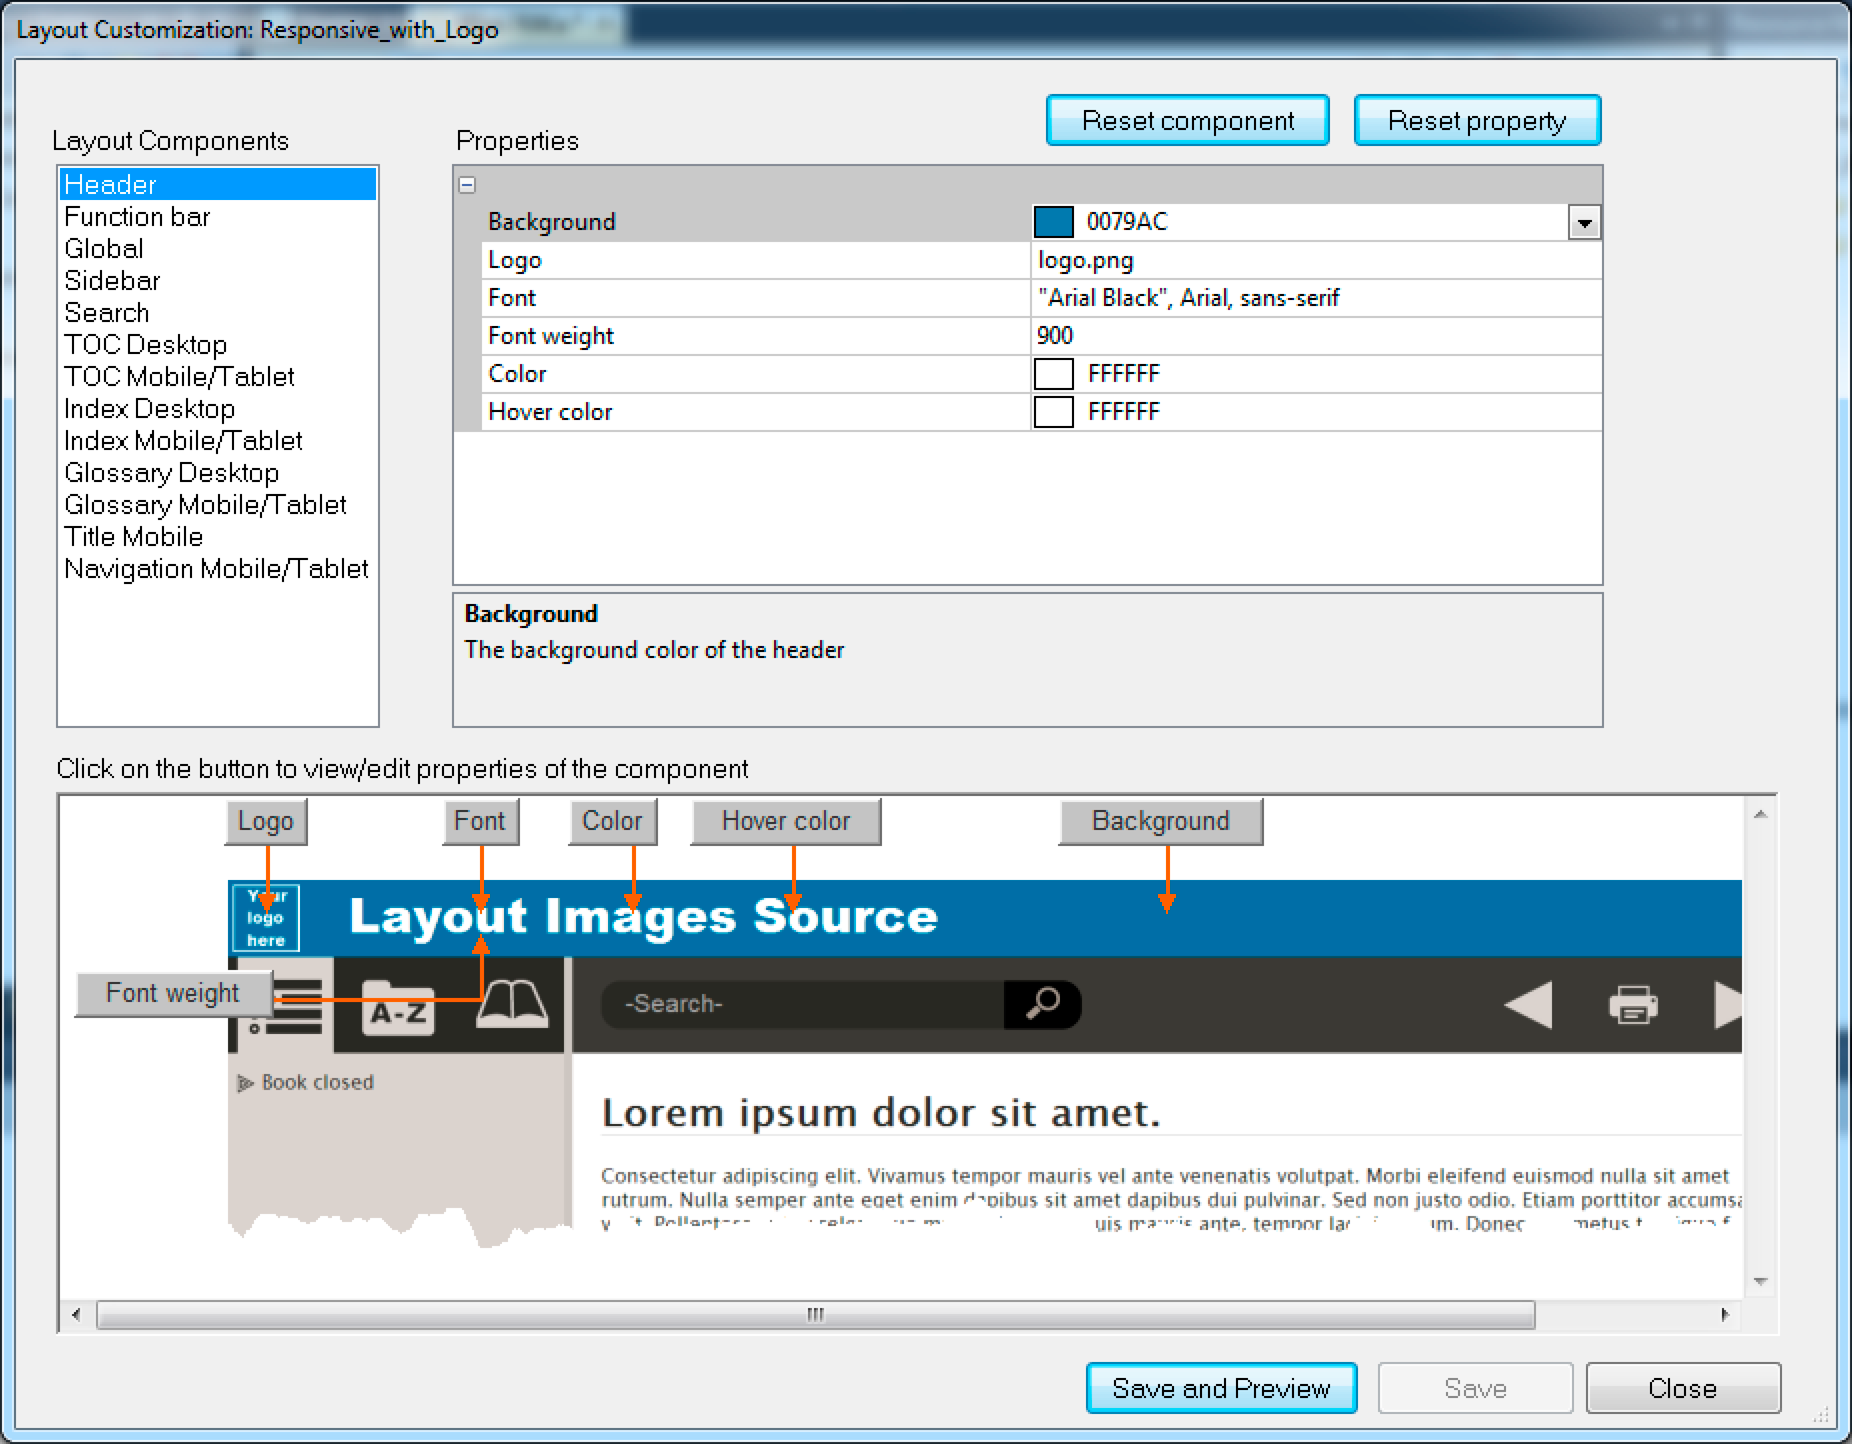Select 'Navigation Mobile/Tablet' component
Screen dimensions: 1852x1444
[216, 568]
